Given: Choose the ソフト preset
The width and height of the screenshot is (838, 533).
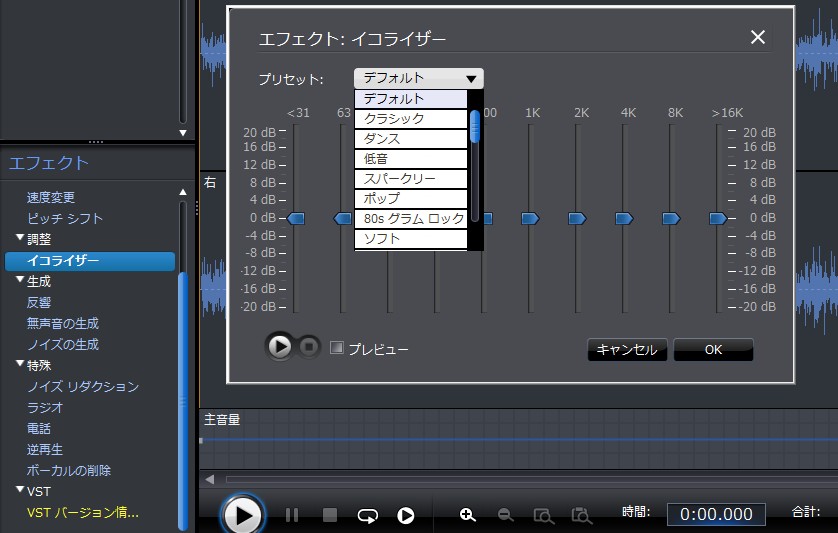Looking at the screenshot, I should pos(410,238).
